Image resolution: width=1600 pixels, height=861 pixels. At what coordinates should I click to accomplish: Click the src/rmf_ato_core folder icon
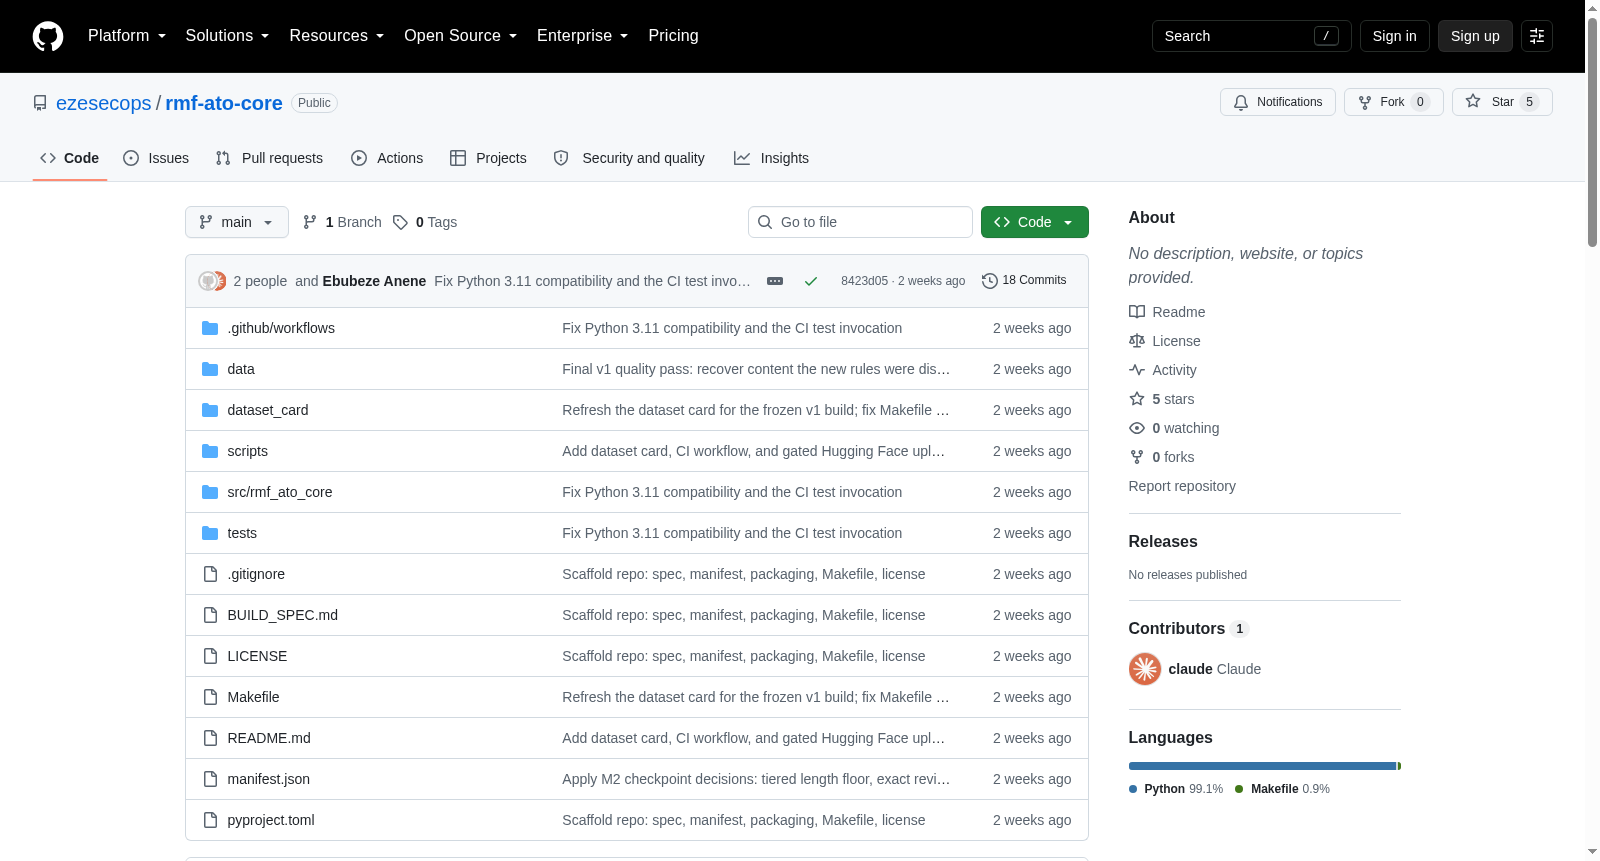pyautogui.click(x=210, y=492)
